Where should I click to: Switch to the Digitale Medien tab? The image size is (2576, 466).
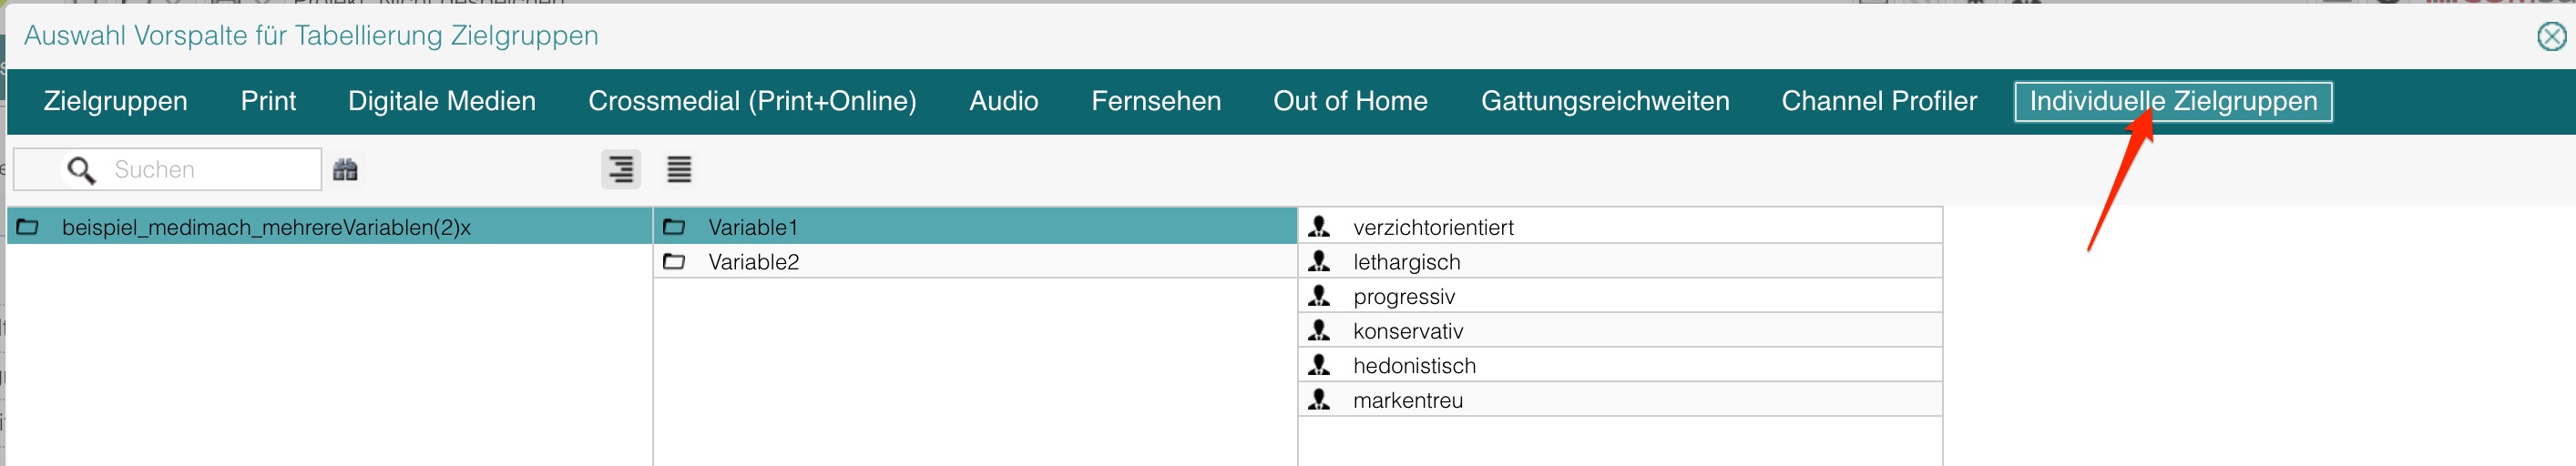[x=441, y=101]
